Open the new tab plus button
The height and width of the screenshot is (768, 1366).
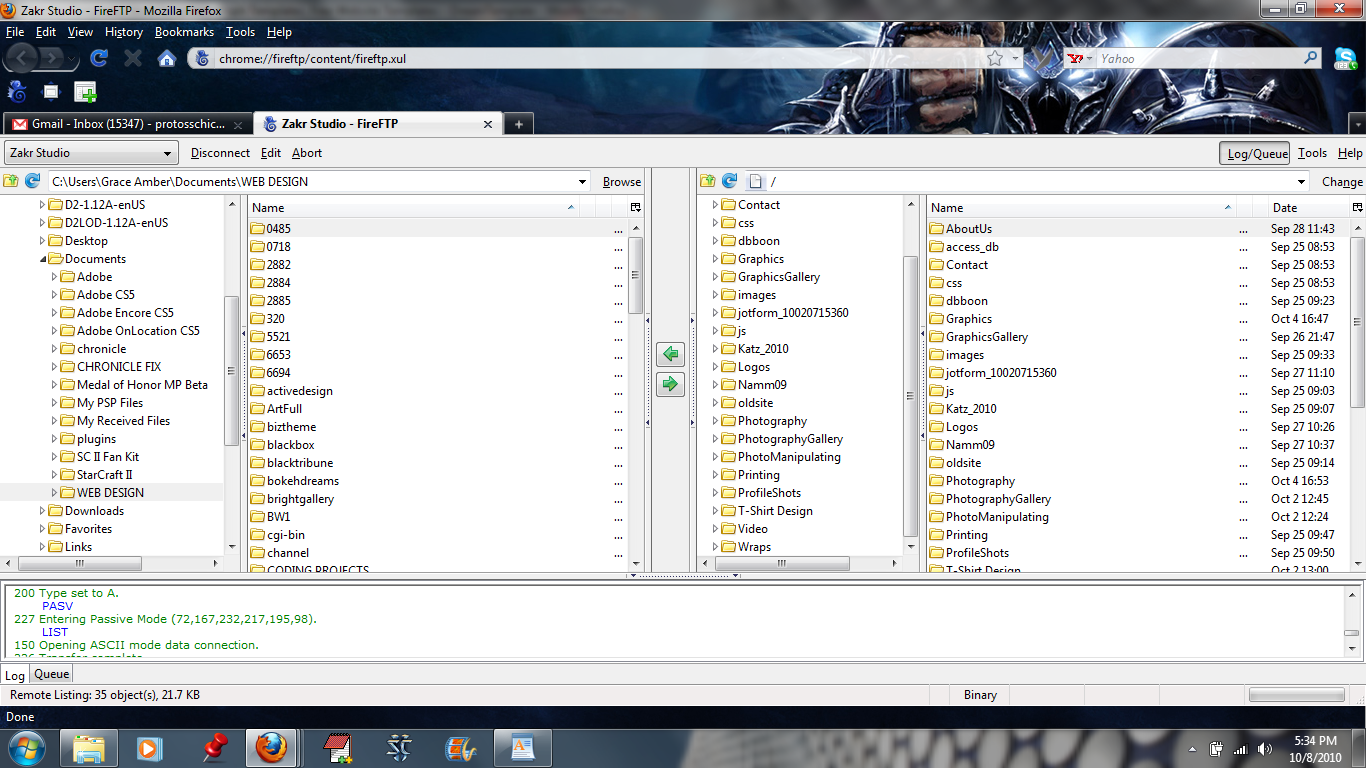pos(518,124)
